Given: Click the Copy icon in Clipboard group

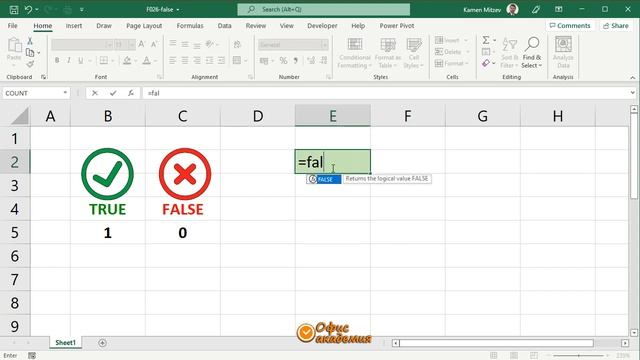Looking at the screenshot, I should coord(30,53).
